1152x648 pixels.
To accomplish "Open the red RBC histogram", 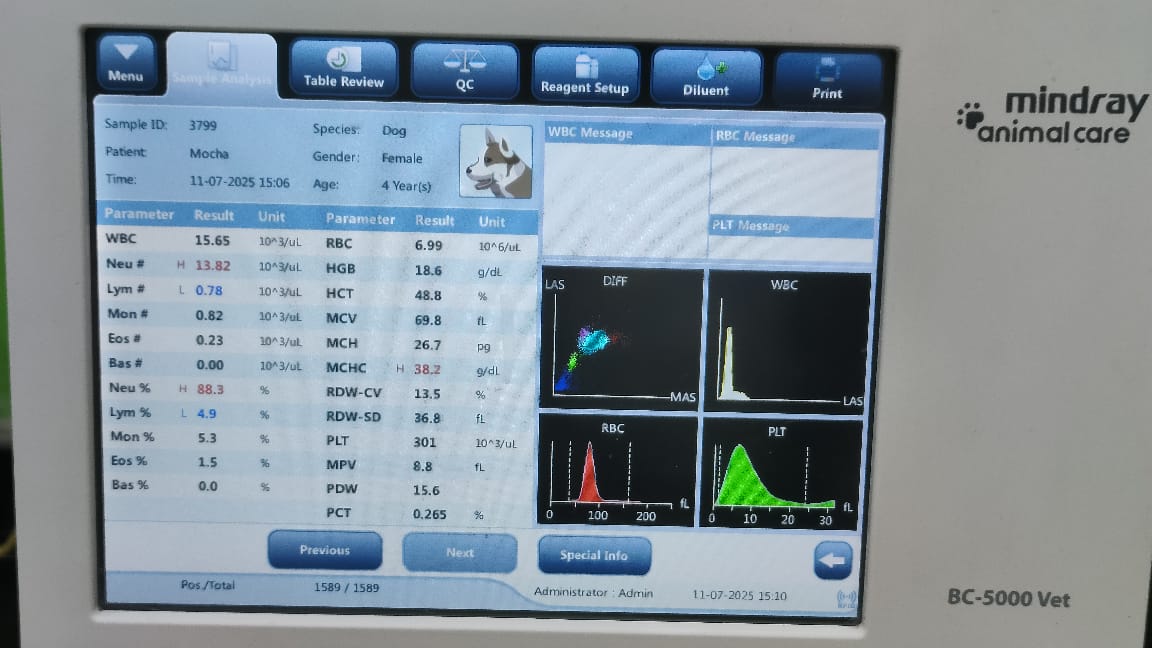I will (617, 468).
